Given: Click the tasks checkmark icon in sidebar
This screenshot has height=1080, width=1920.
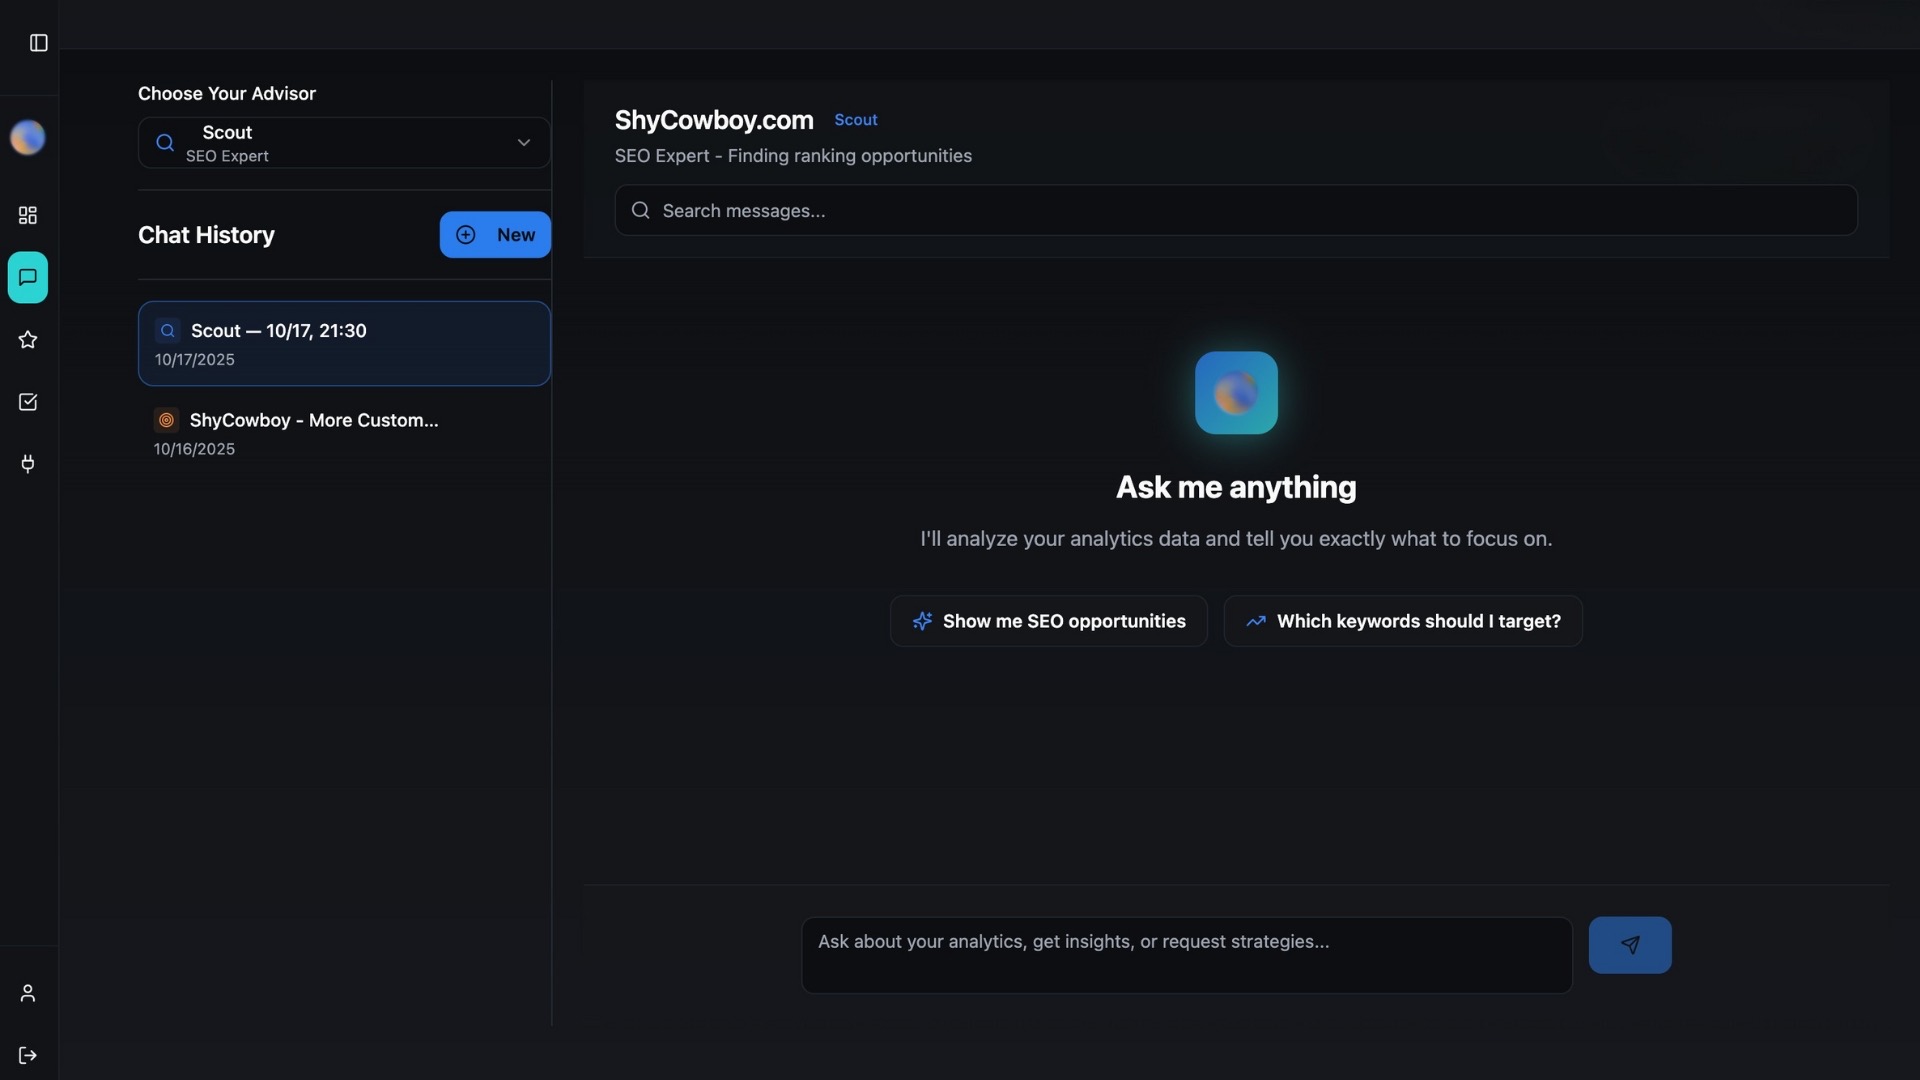Looking at the screenshot, I should tap(27, 401).
